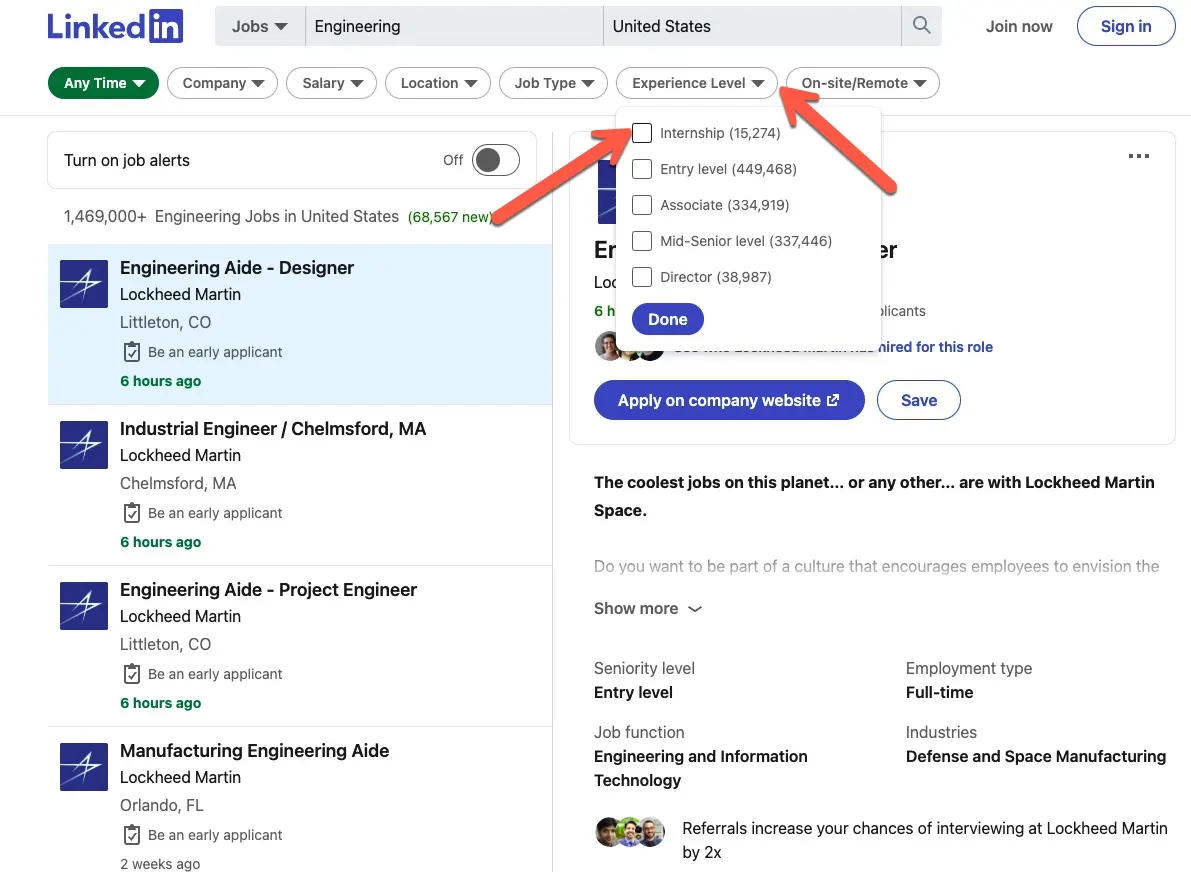The image size is (1191, 872).
Task: Expand job description with Show more
Action: [x=648, y=608]
